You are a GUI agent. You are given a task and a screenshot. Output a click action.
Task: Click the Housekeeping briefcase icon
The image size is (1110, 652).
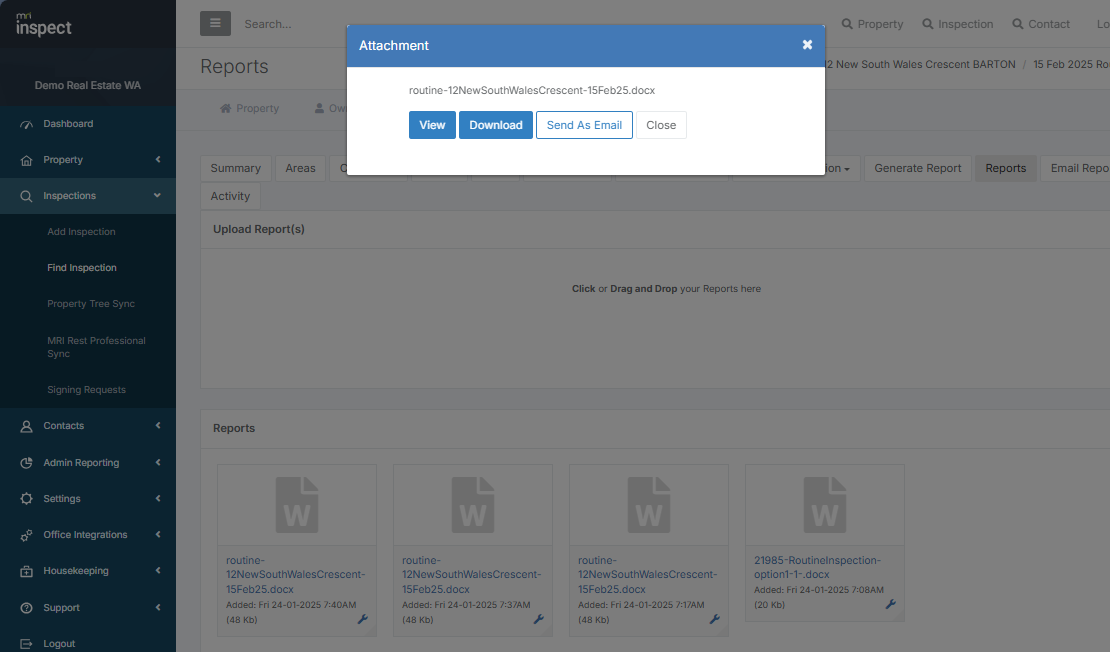26,571
